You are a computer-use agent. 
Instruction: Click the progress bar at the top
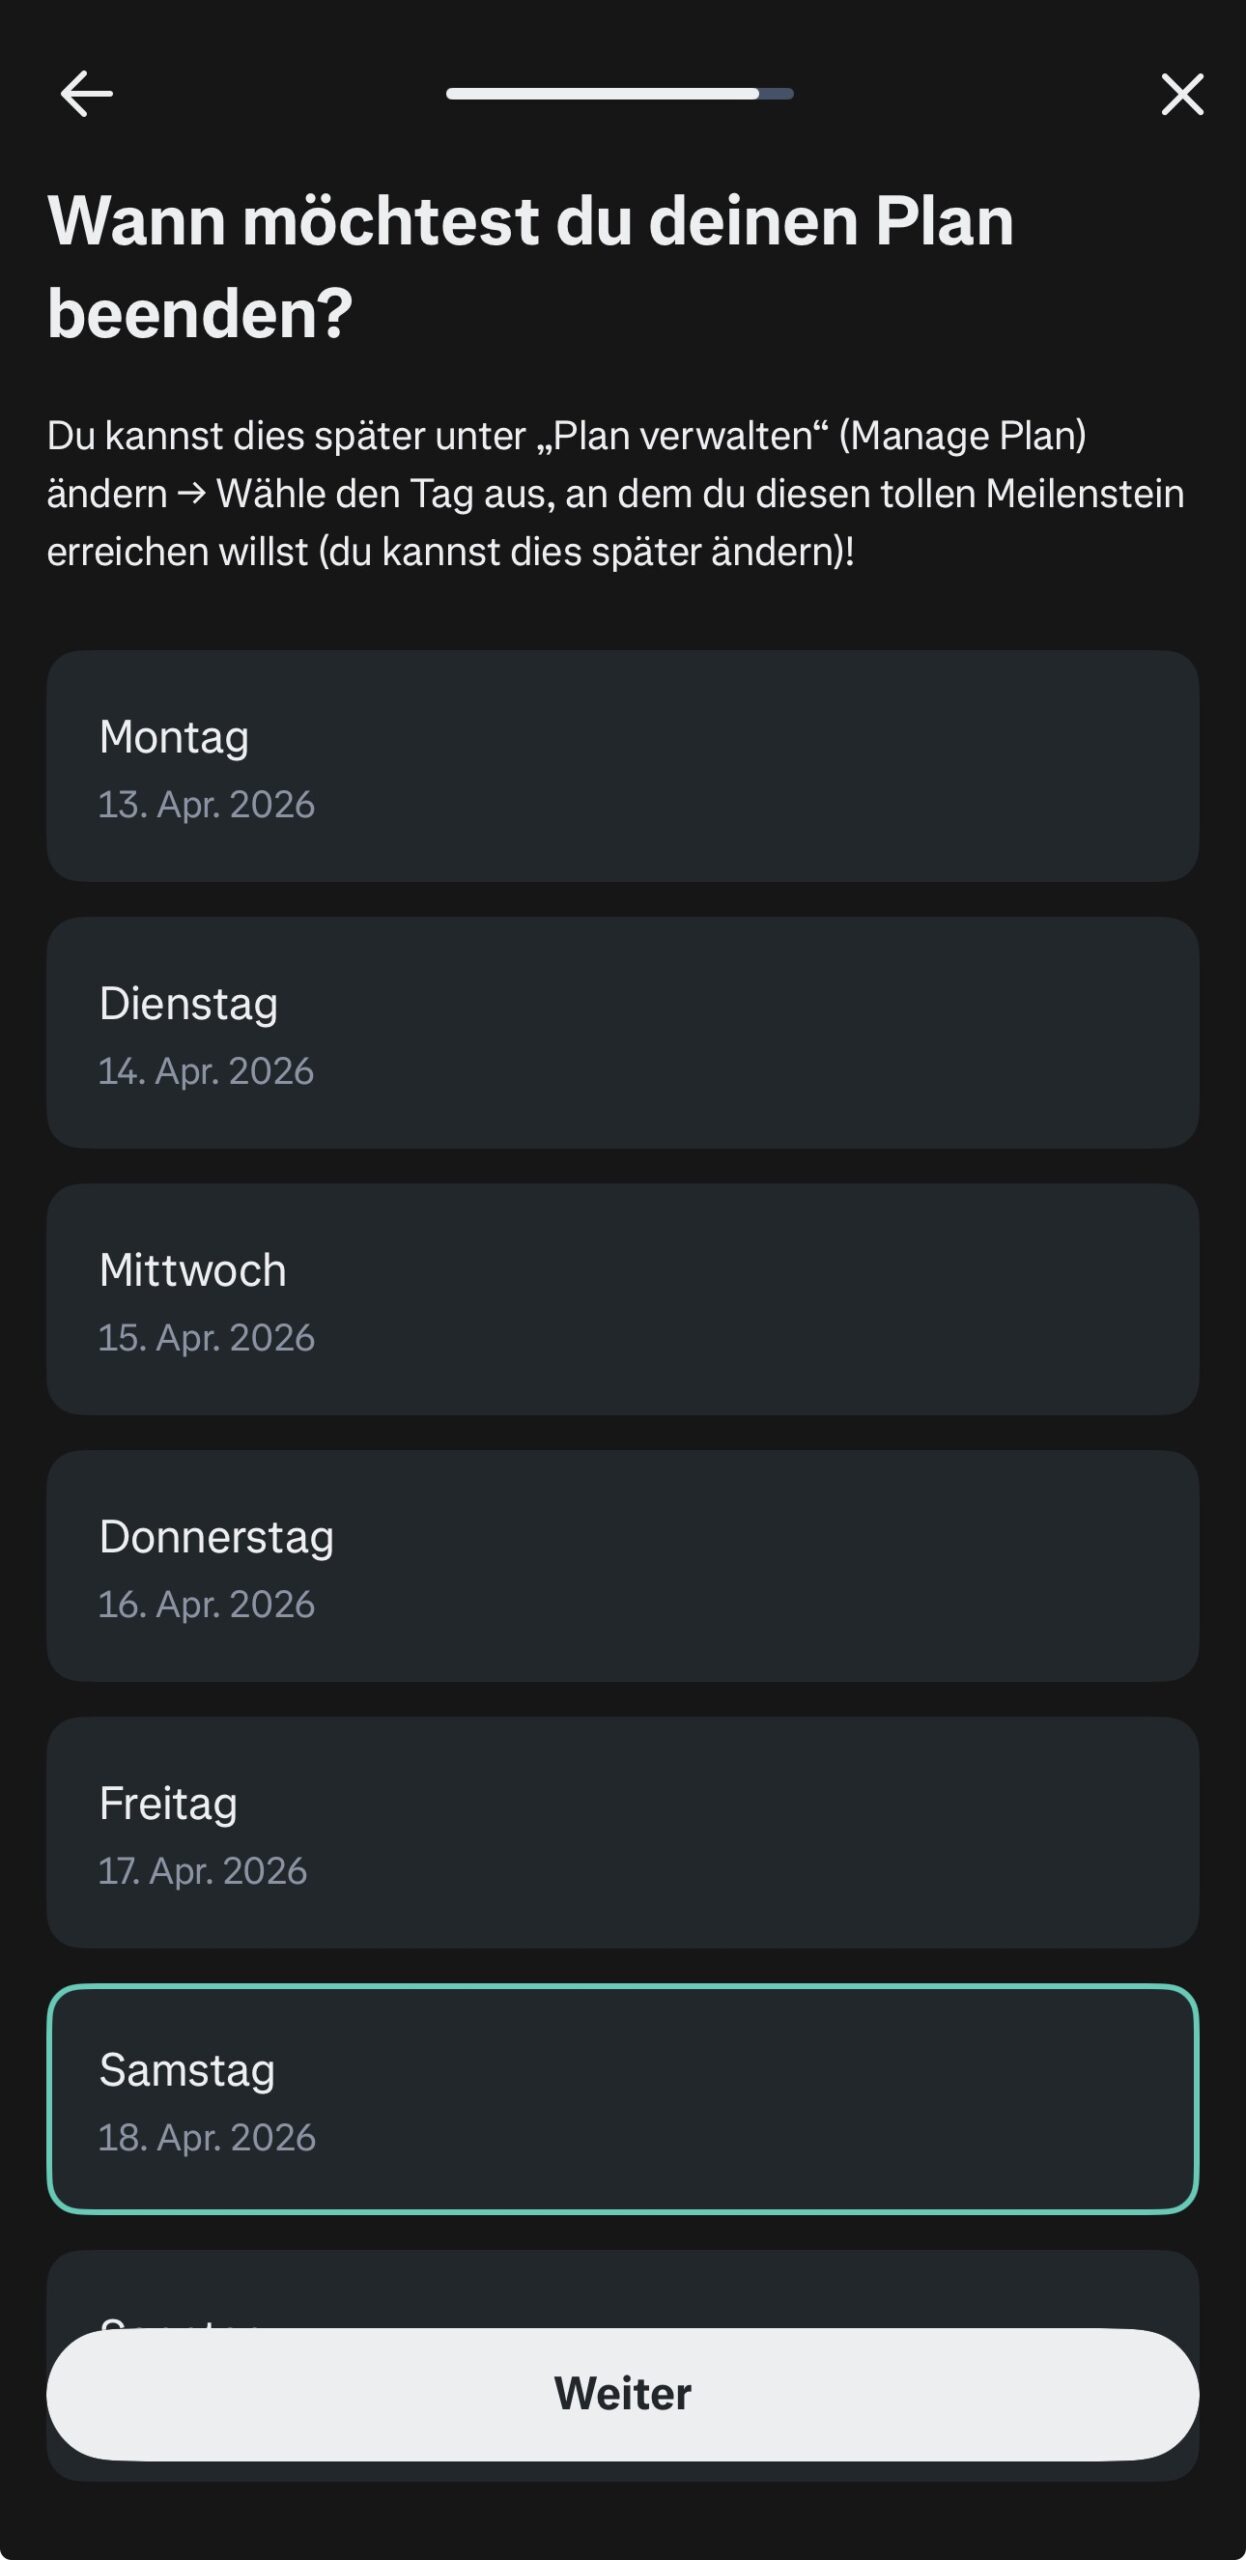(620, 94)
